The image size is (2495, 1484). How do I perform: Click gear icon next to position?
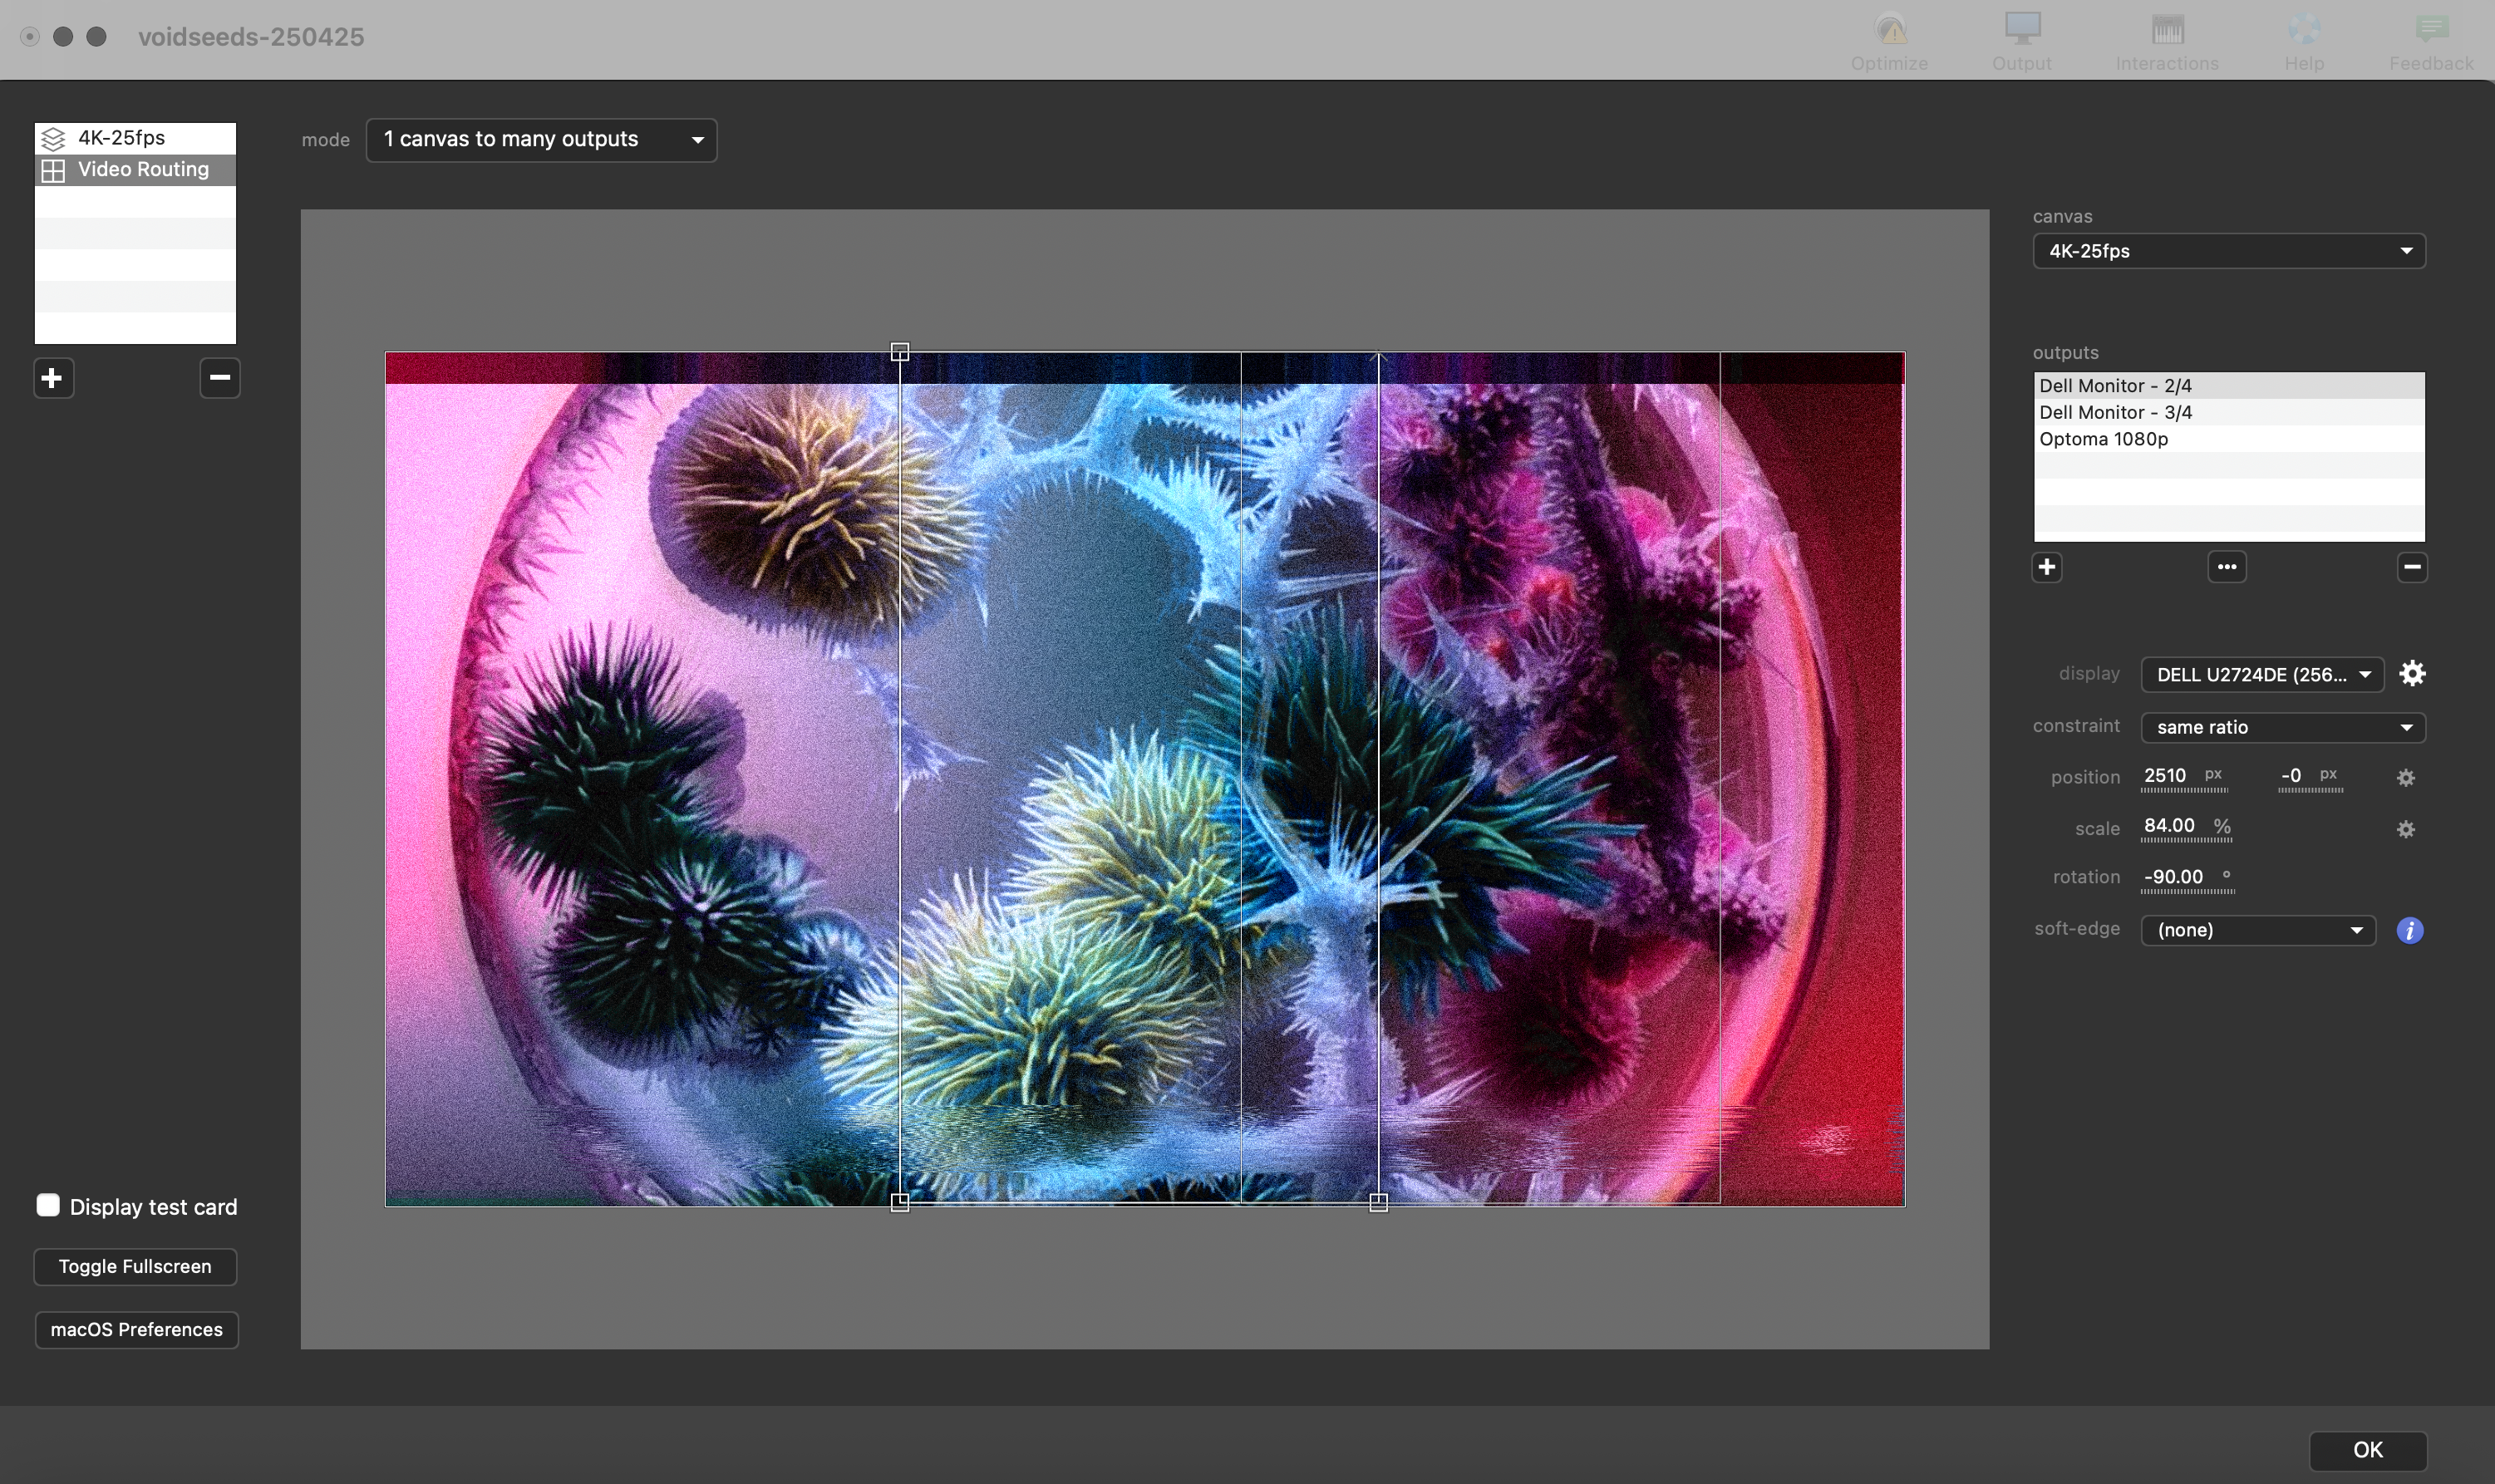2405,777
